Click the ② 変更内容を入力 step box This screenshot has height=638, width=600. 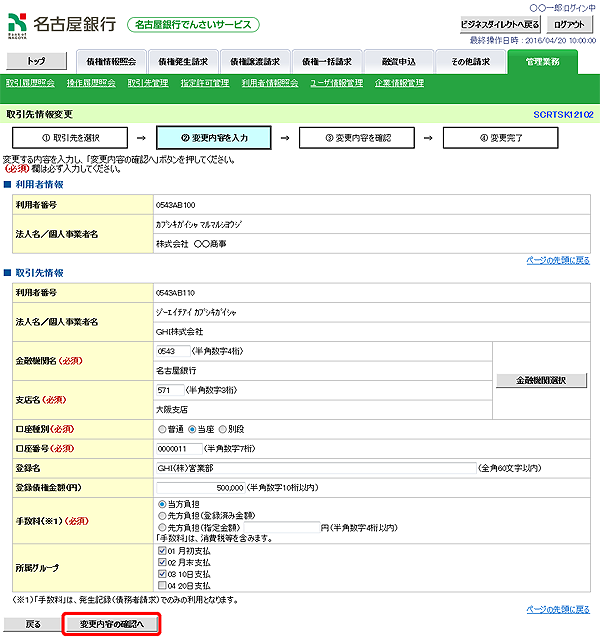(214, 138)
